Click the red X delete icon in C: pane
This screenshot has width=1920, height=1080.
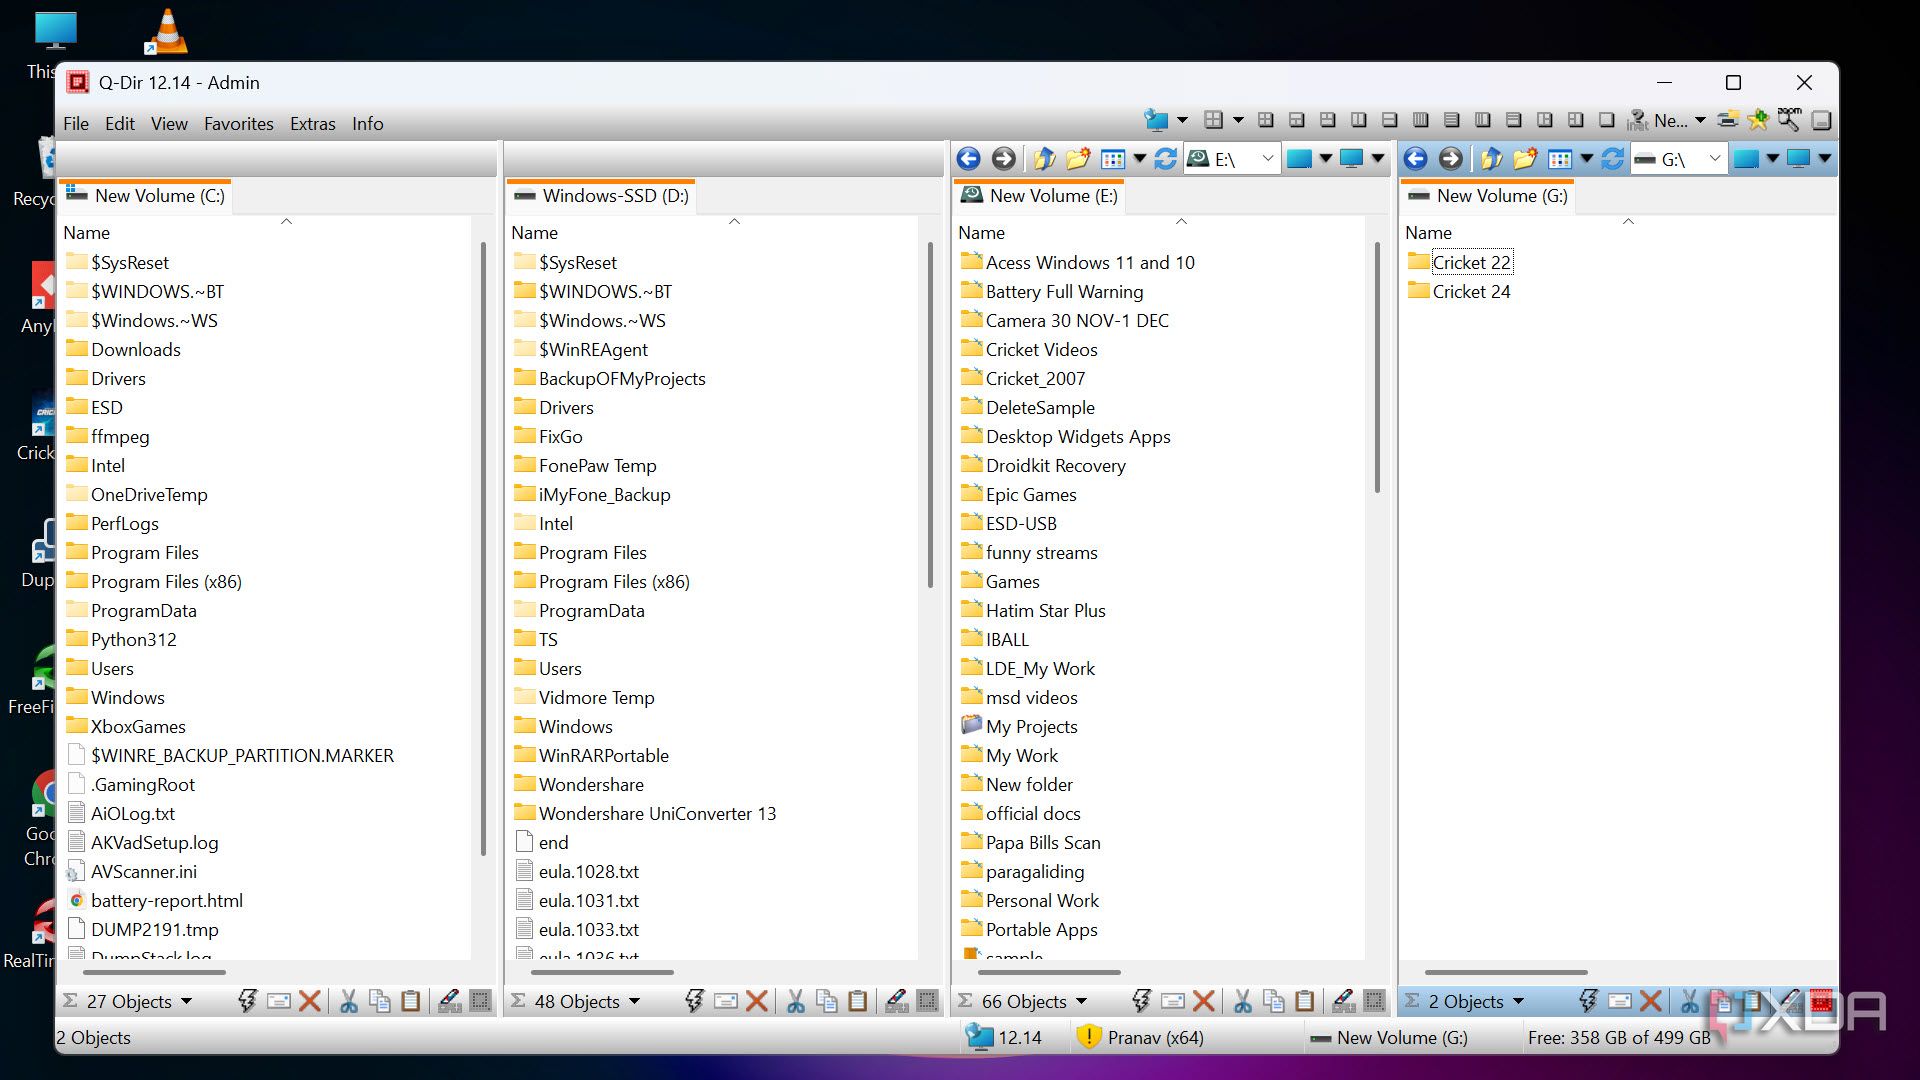(x=310, y=1001)
